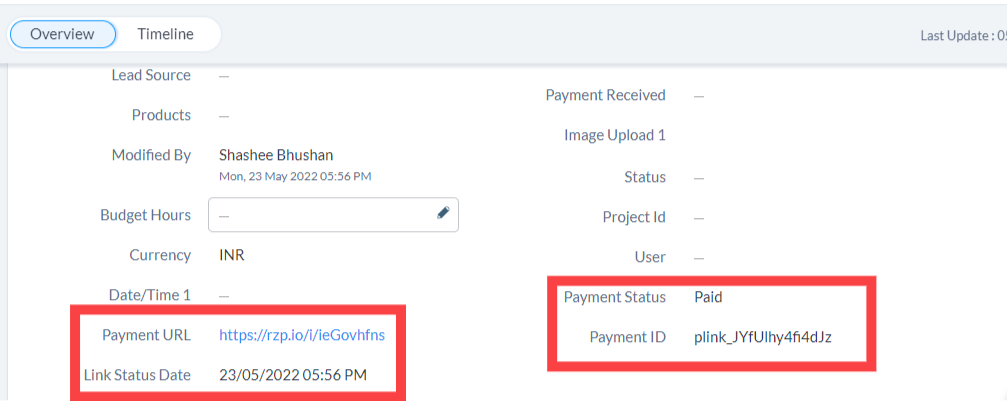Click the 'Project Id' field label
The image size is (1007, 401).
(x=635, y=217)
